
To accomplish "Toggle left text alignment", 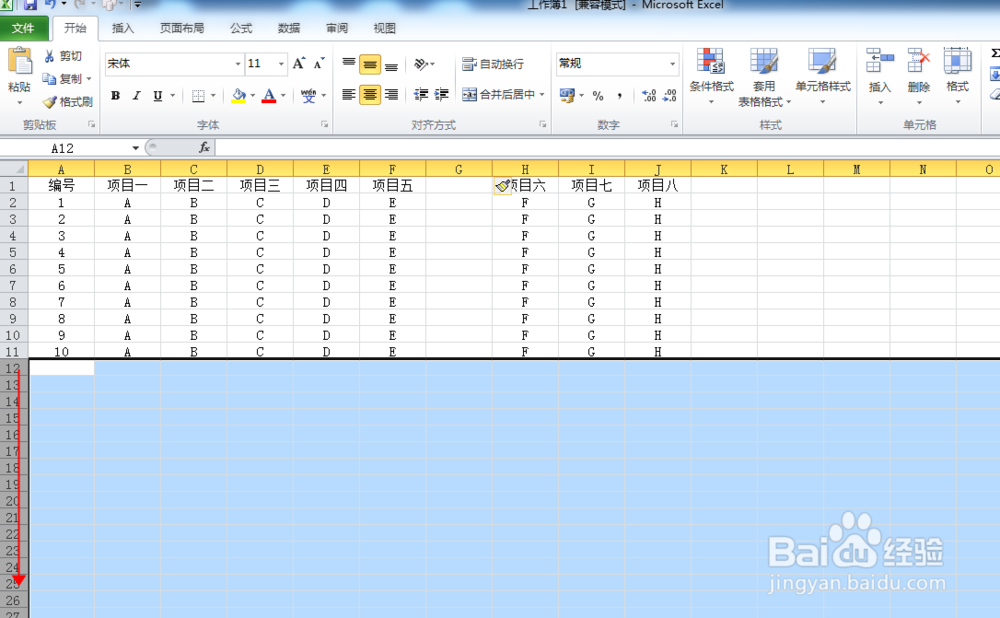I will [349, 95].
